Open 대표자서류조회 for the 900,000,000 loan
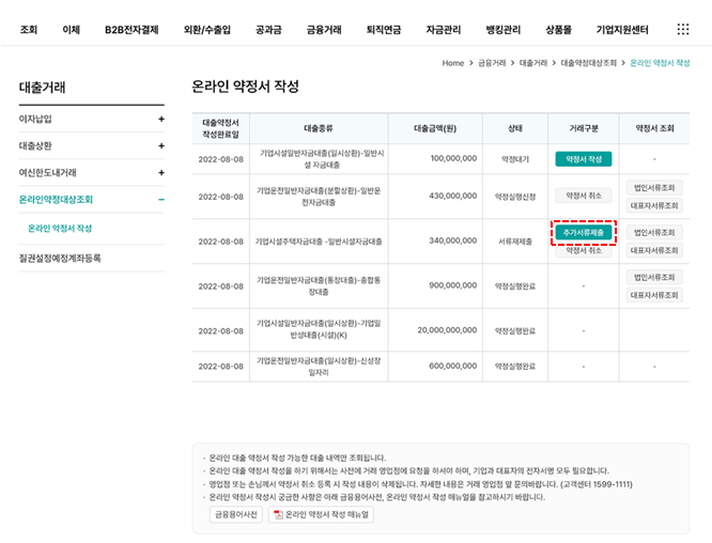 [x=654, y=295]
